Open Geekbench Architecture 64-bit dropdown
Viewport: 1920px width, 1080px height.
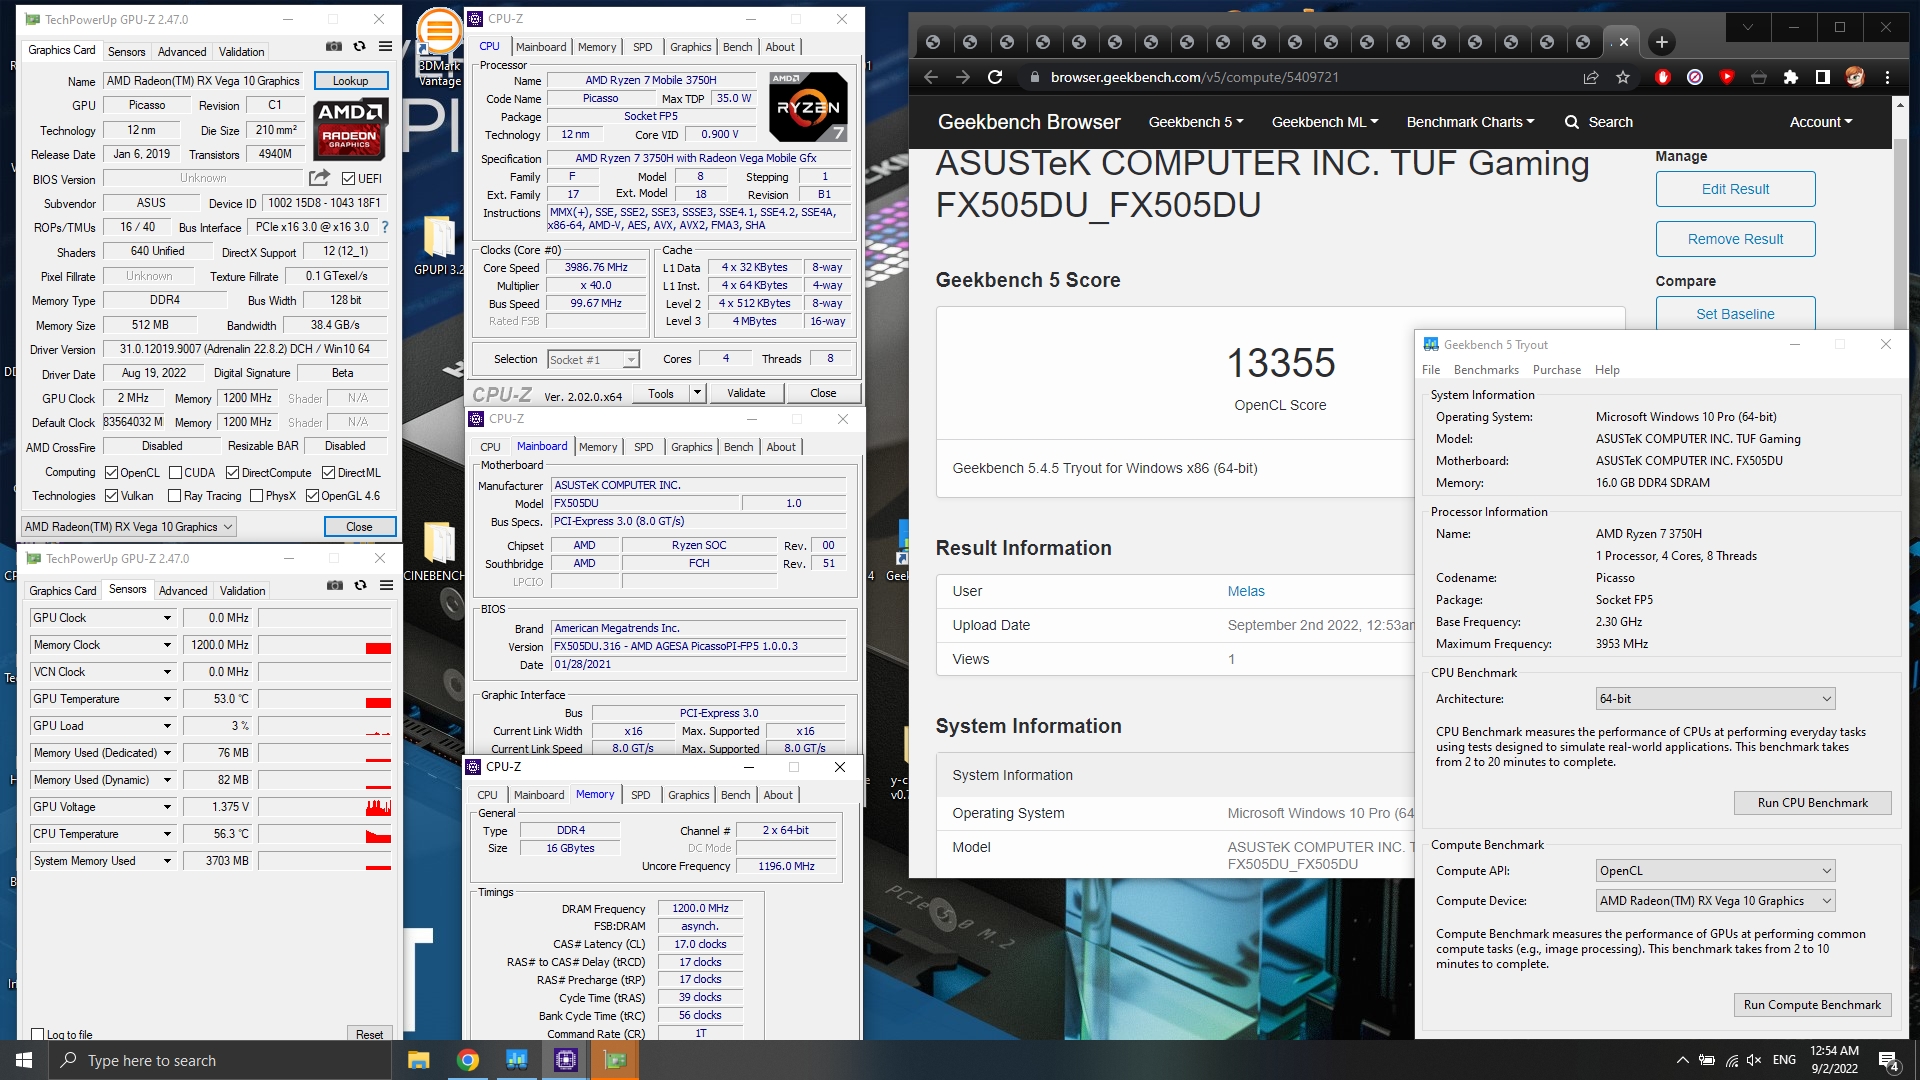pyautogui.click(x=1715, y=699)
